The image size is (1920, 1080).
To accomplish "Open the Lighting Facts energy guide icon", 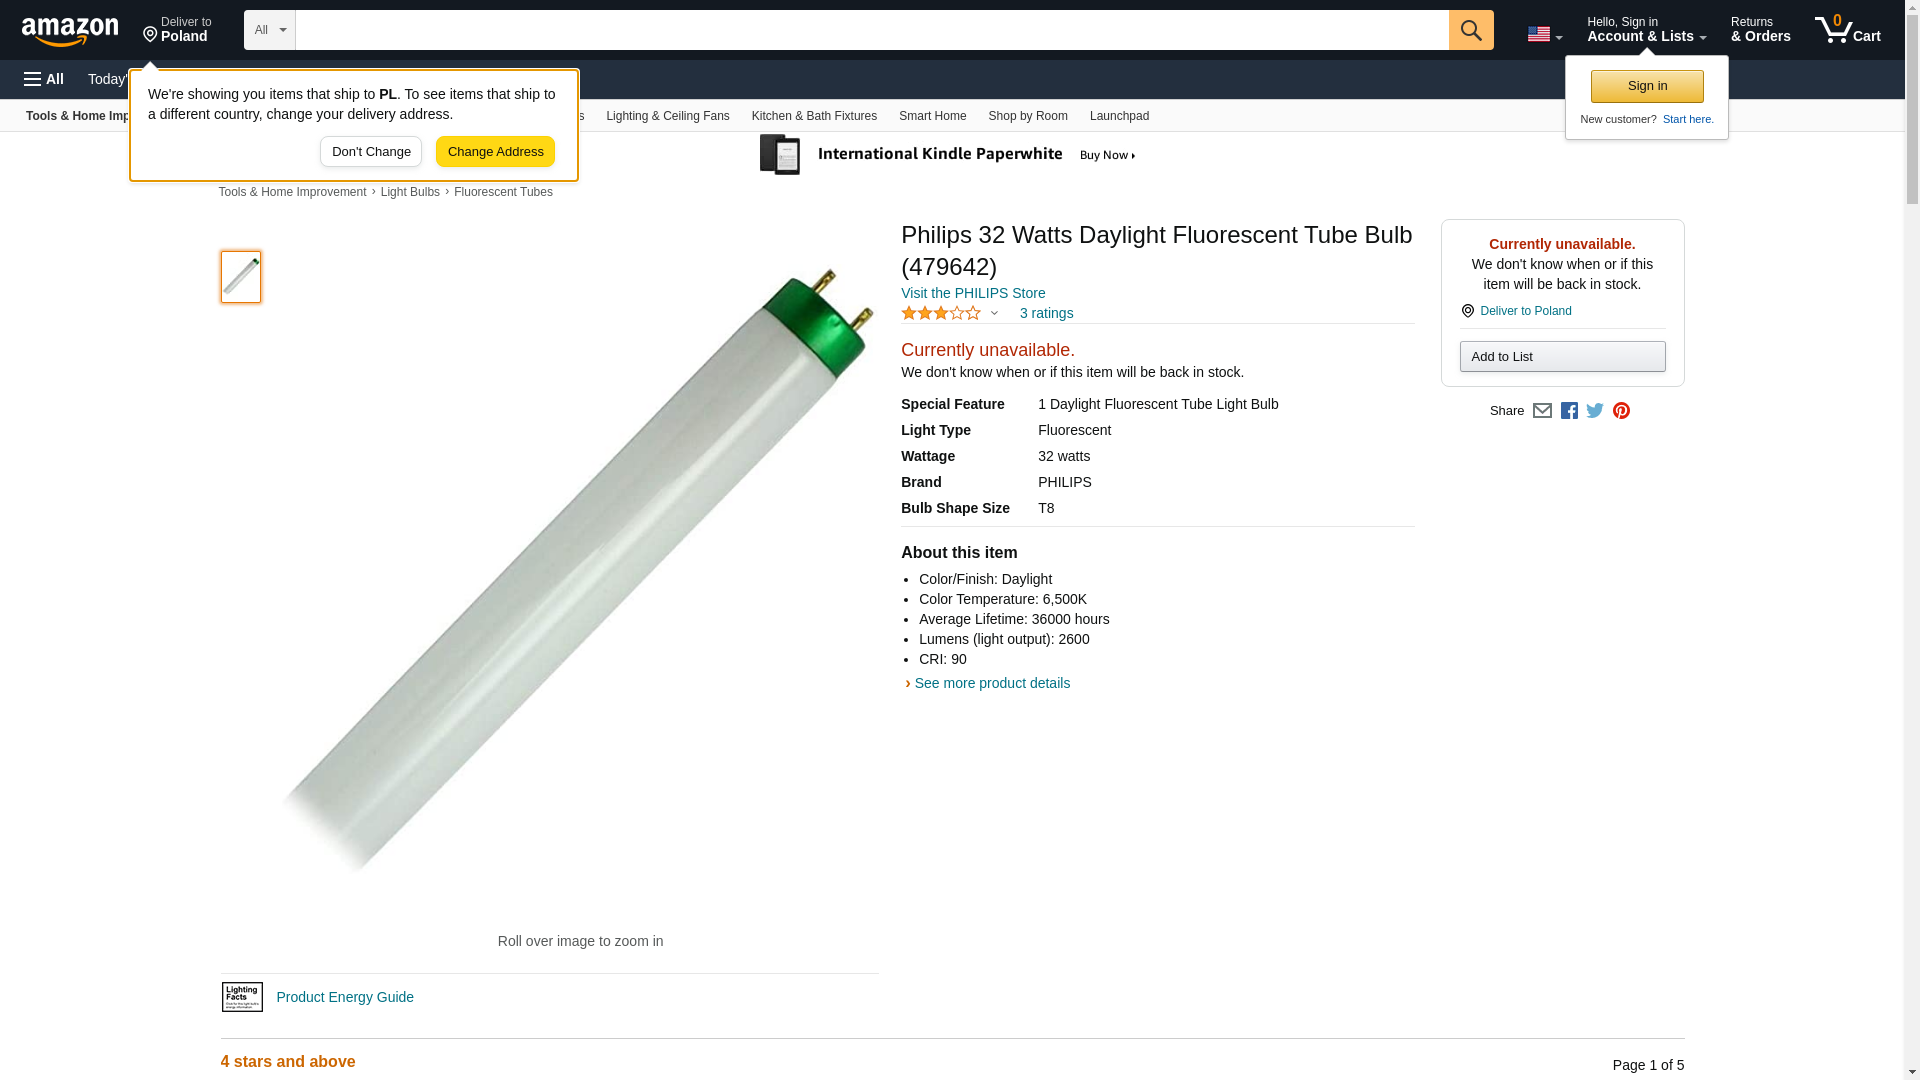I will (x=242, y=997).
